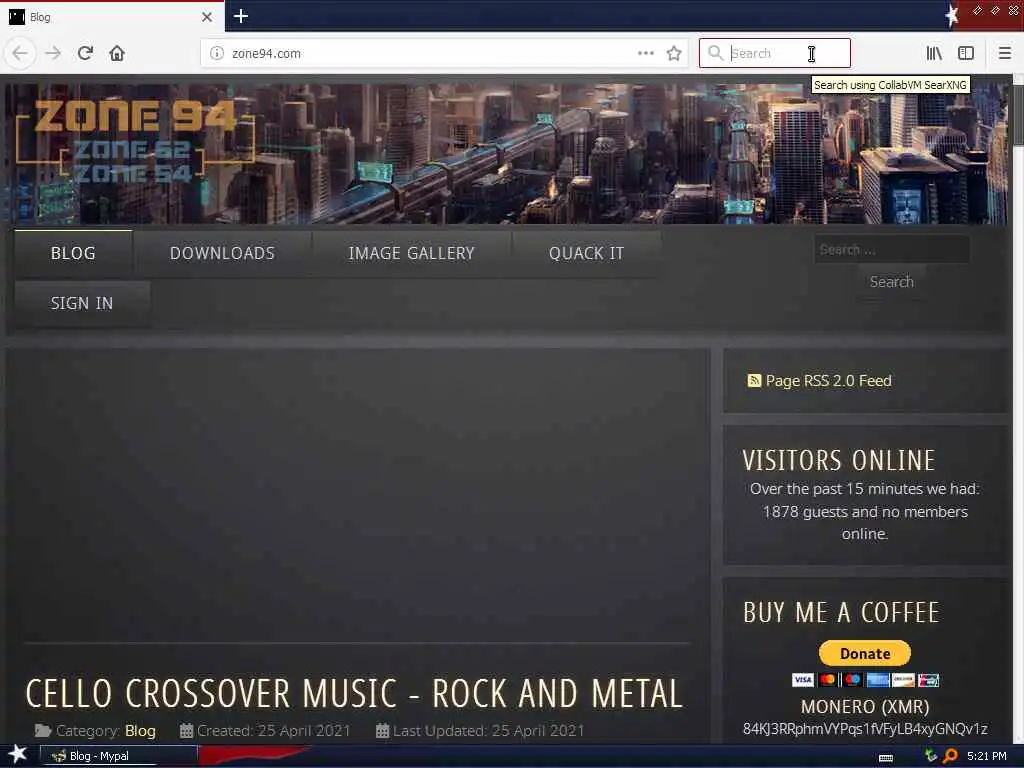Click the magnifier icon in browser search box

pyautogui.click(x=715, y=53)
